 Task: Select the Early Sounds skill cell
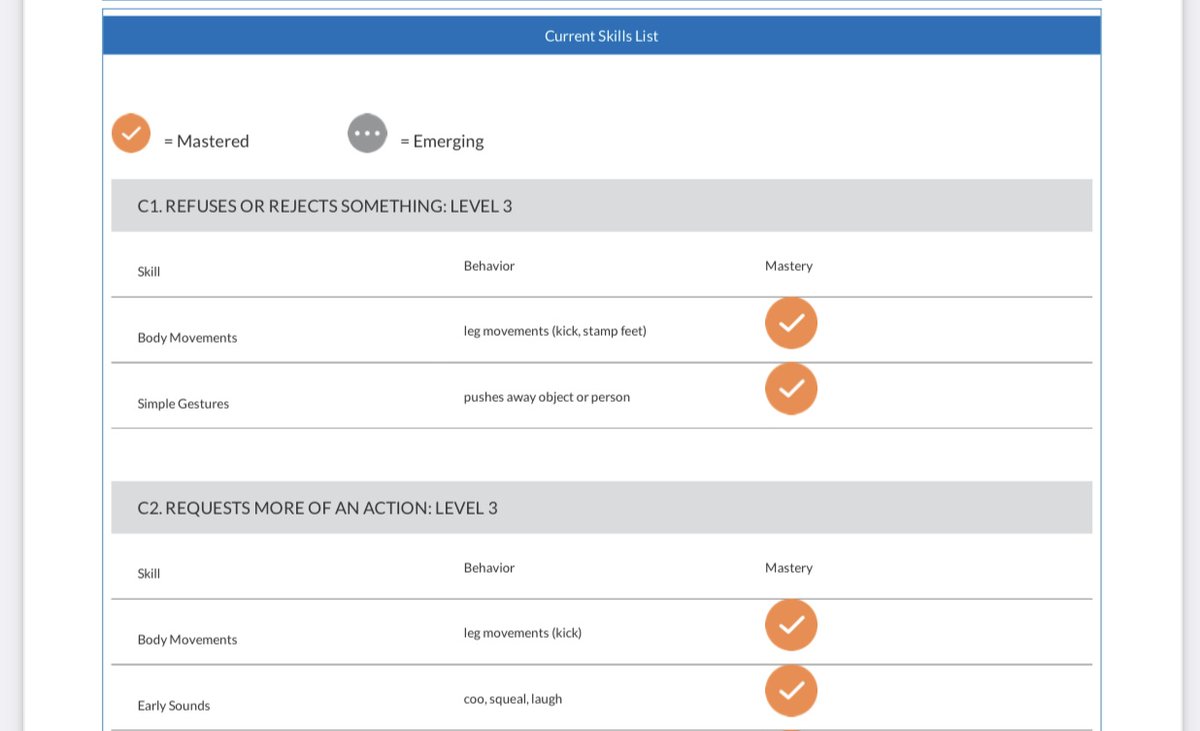pyautogui.click(x=174, y=706)
